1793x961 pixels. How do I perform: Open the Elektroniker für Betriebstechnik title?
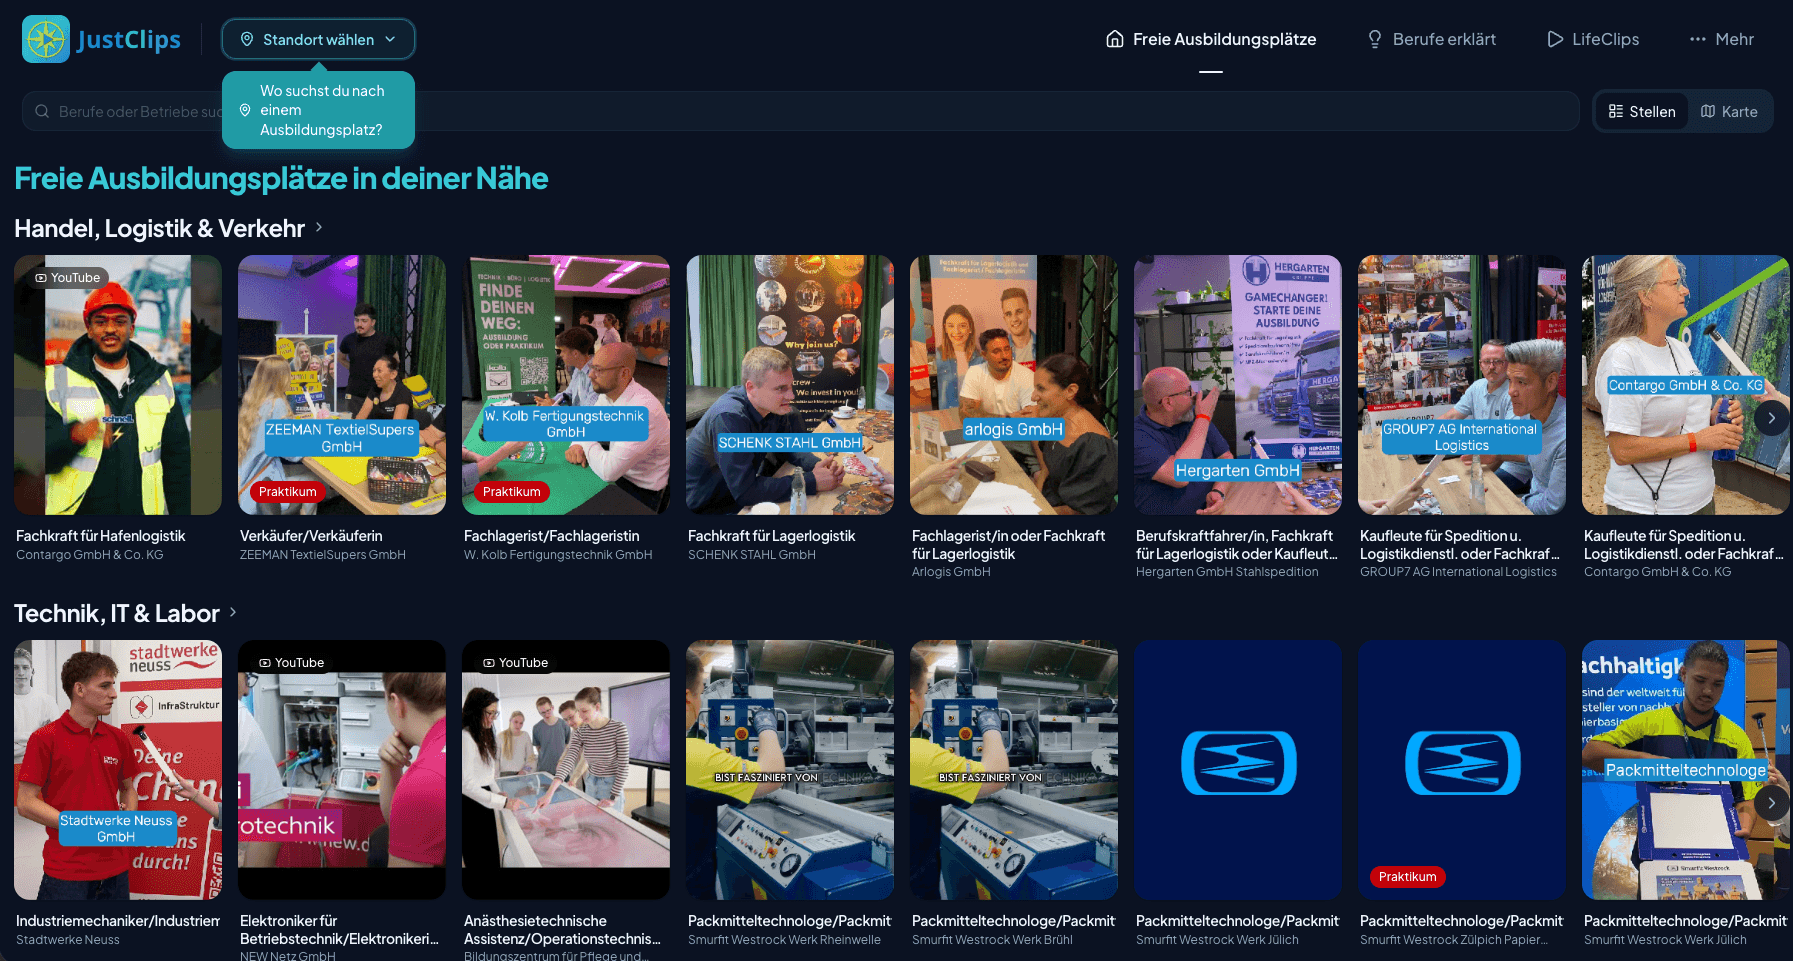339,930
